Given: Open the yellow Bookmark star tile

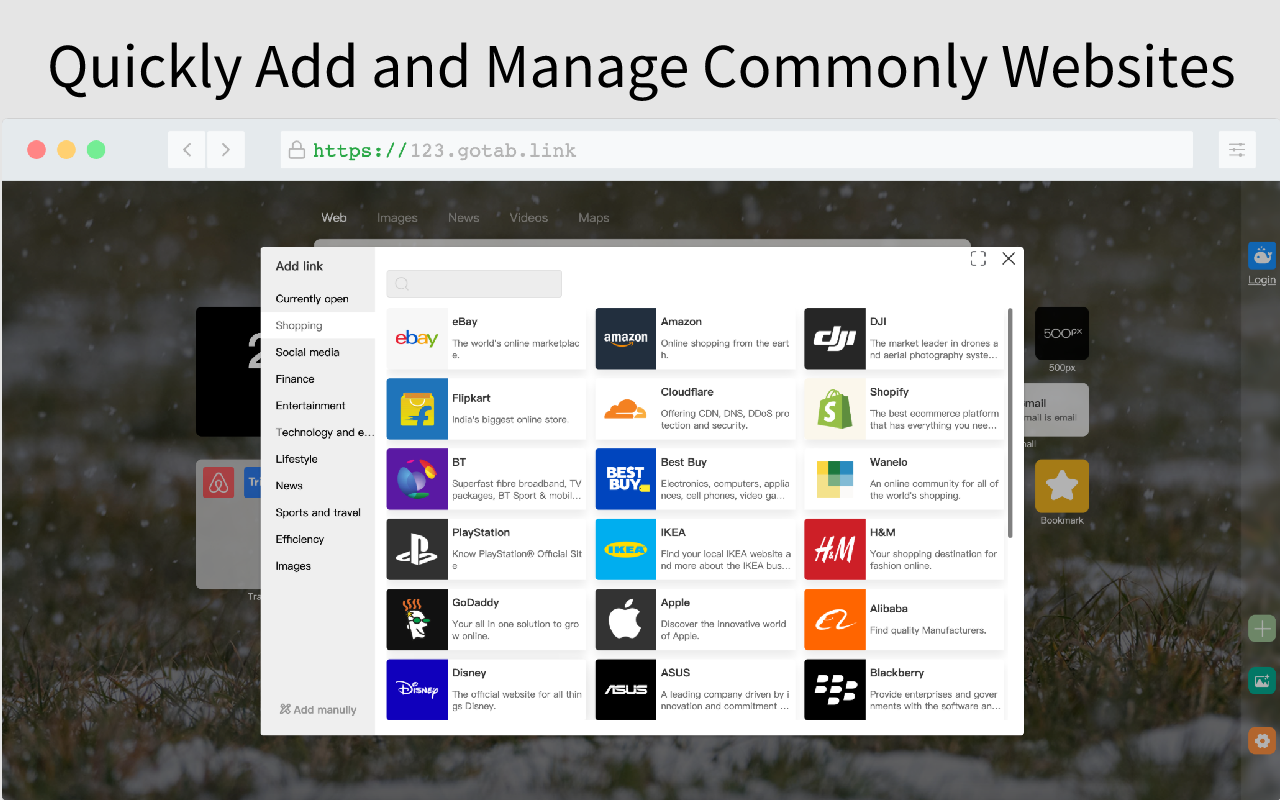Looking at the screenshot, I should point(1062,486).
